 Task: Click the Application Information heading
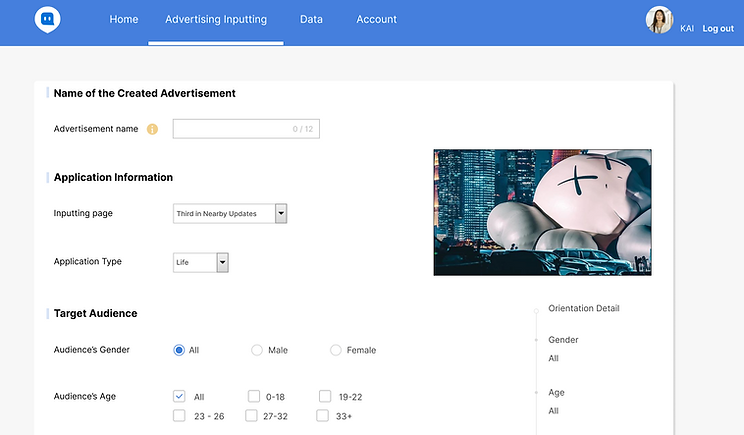click(x=113, y=177)
